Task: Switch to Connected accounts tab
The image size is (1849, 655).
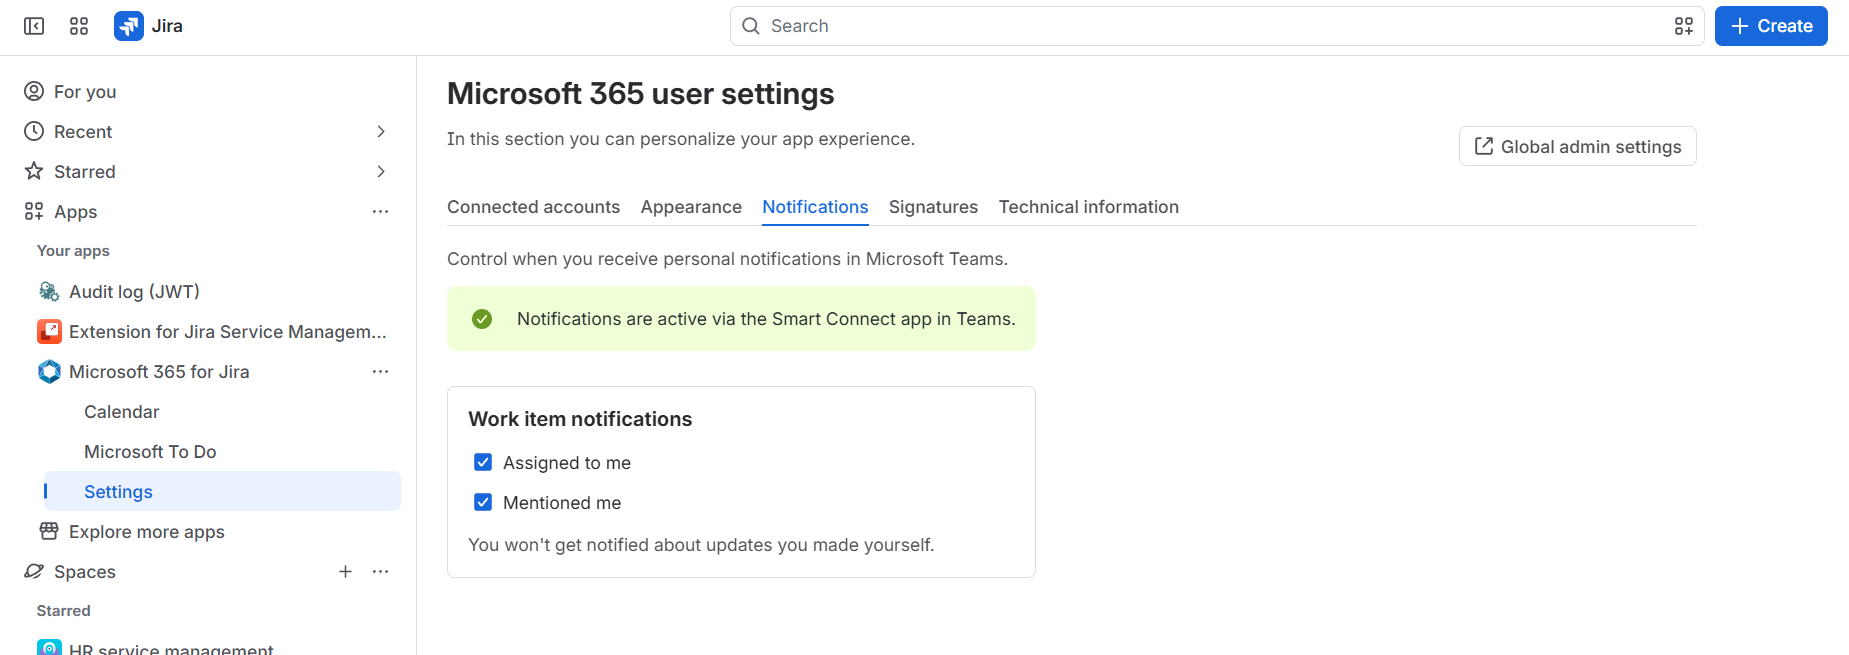Action: [x=533, y=207]
